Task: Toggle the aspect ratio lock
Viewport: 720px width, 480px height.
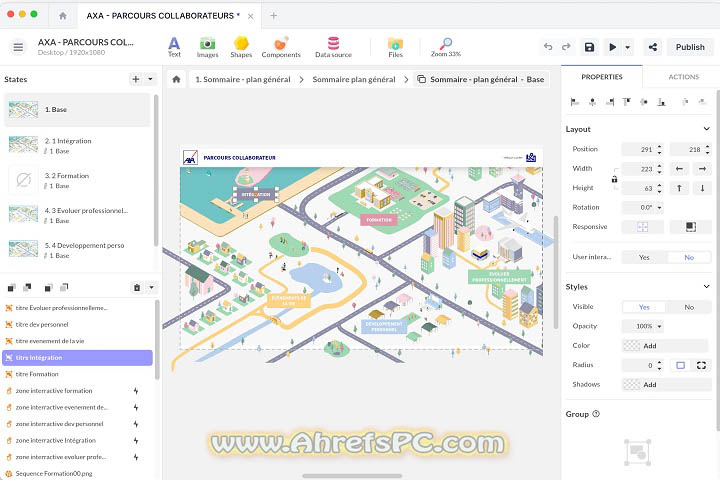Action: 614,179
